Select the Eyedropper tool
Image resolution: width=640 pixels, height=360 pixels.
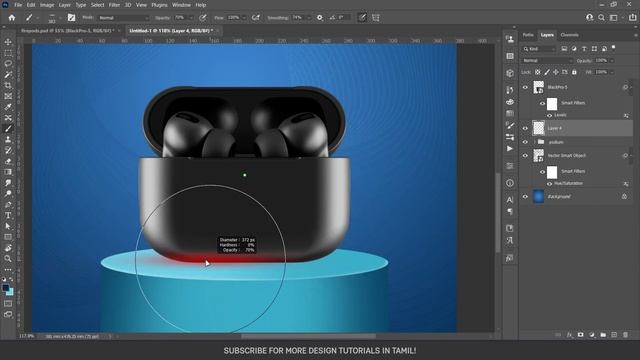click(8, 107)
